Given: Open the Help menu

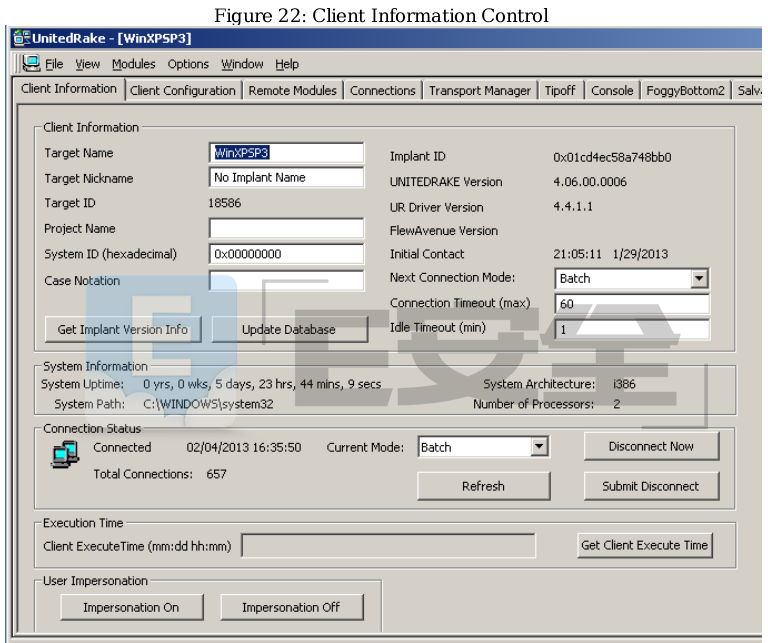Looking at the screenshot, I should [287, 64].
